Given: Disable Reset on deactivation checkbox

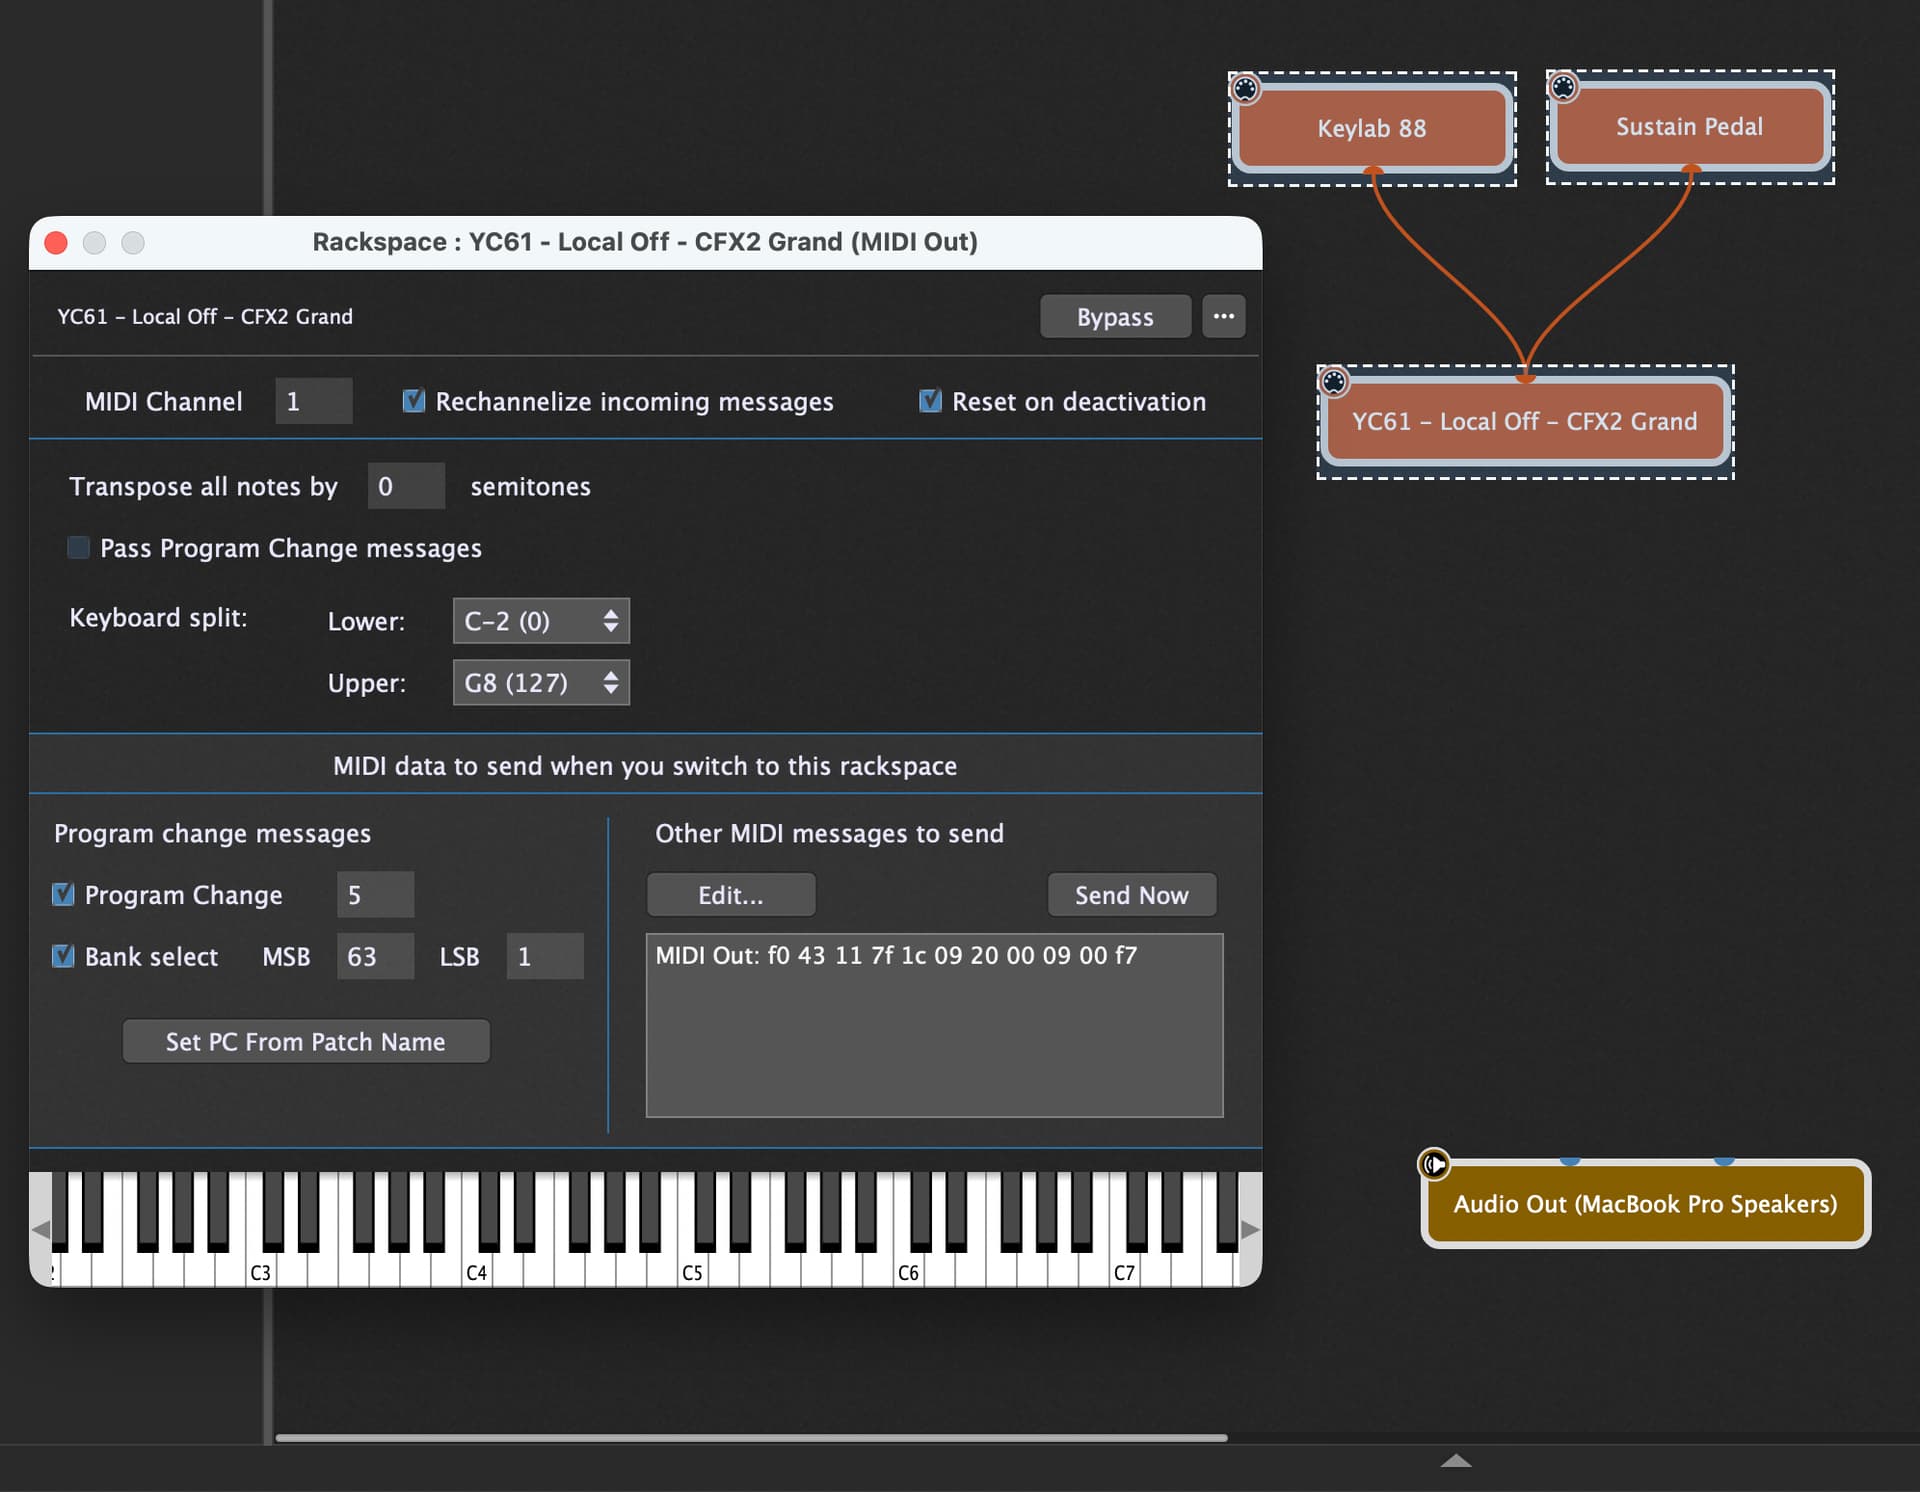Looking at the screenshot, I should tap(930, 401).
